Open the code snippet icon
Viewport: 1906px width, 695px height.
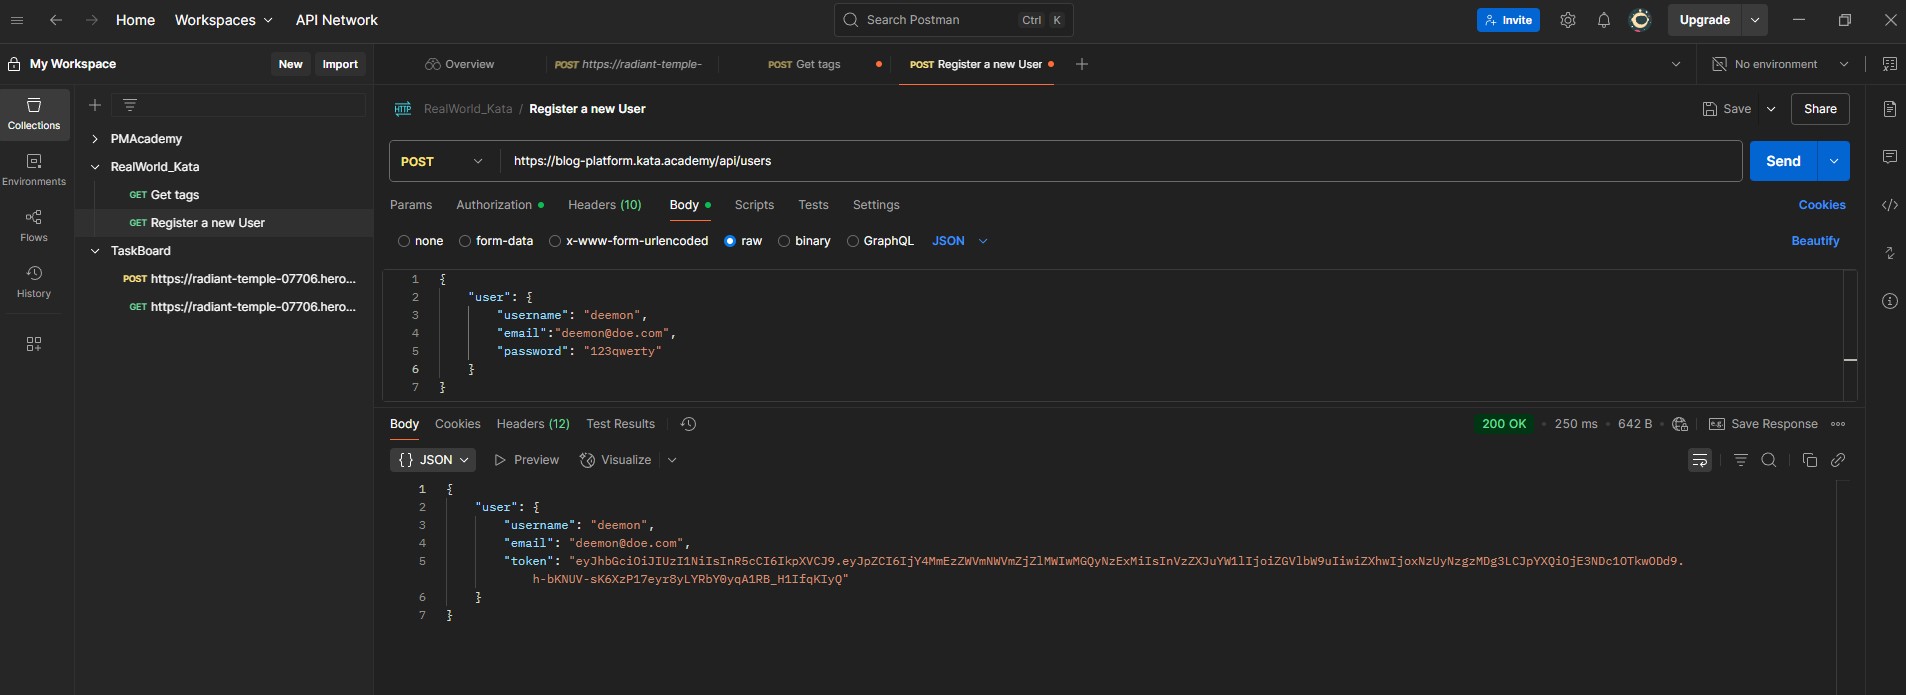click(1890, 205)
